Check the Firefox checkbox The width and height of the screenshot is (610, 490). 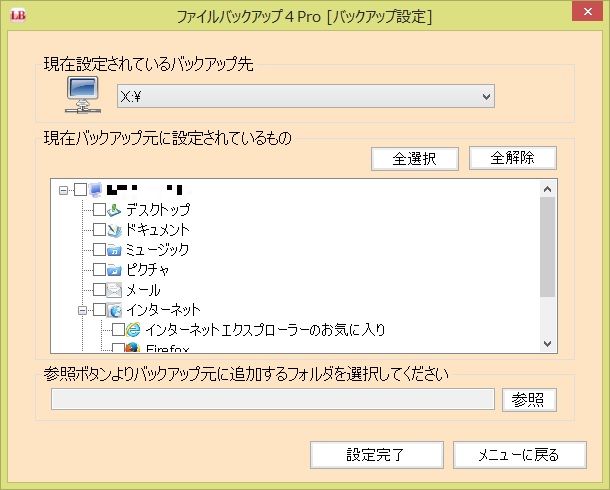pyautogui.click(x=118, y=347)
